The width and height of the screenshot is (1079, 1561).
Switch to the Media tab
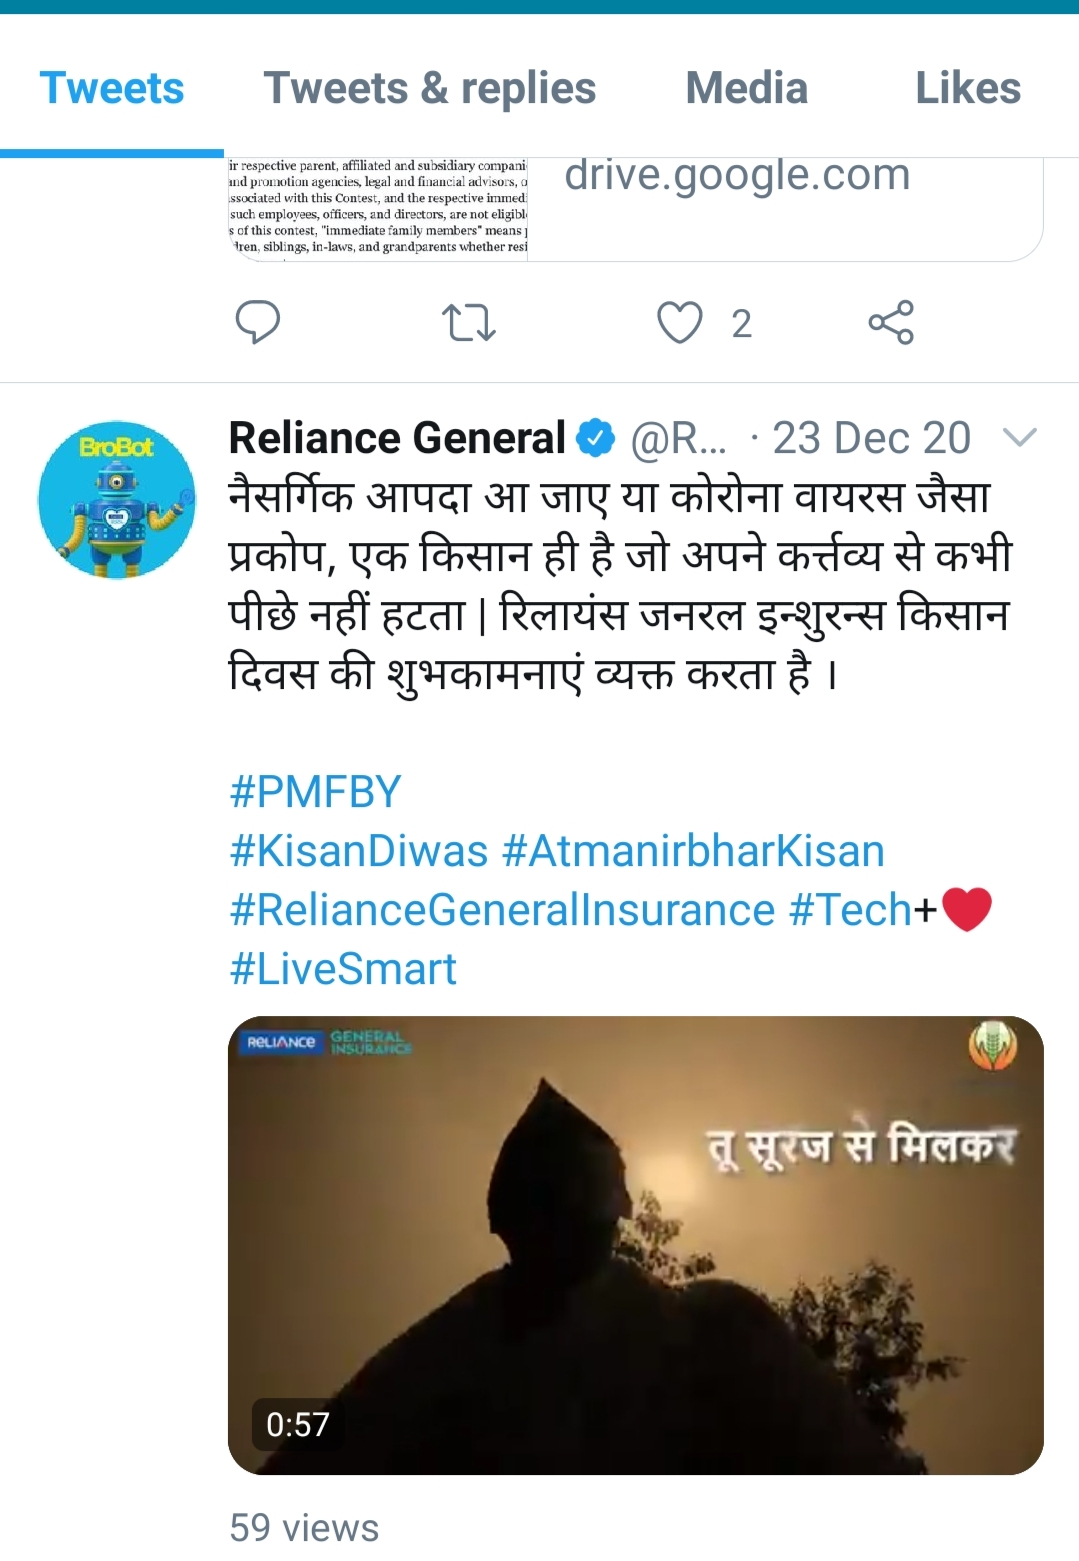coord(746,88)
